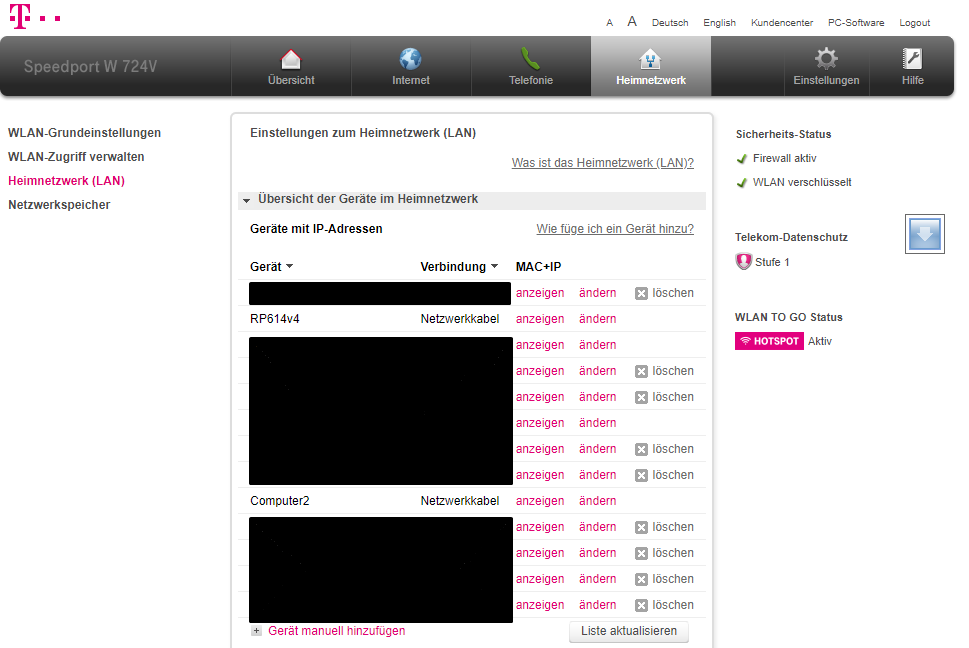Show MAC+IP for RP614v4 via anzeigen
Image resolution: width=969 pixels, height=648 pixels.
[x=540, y=319]
